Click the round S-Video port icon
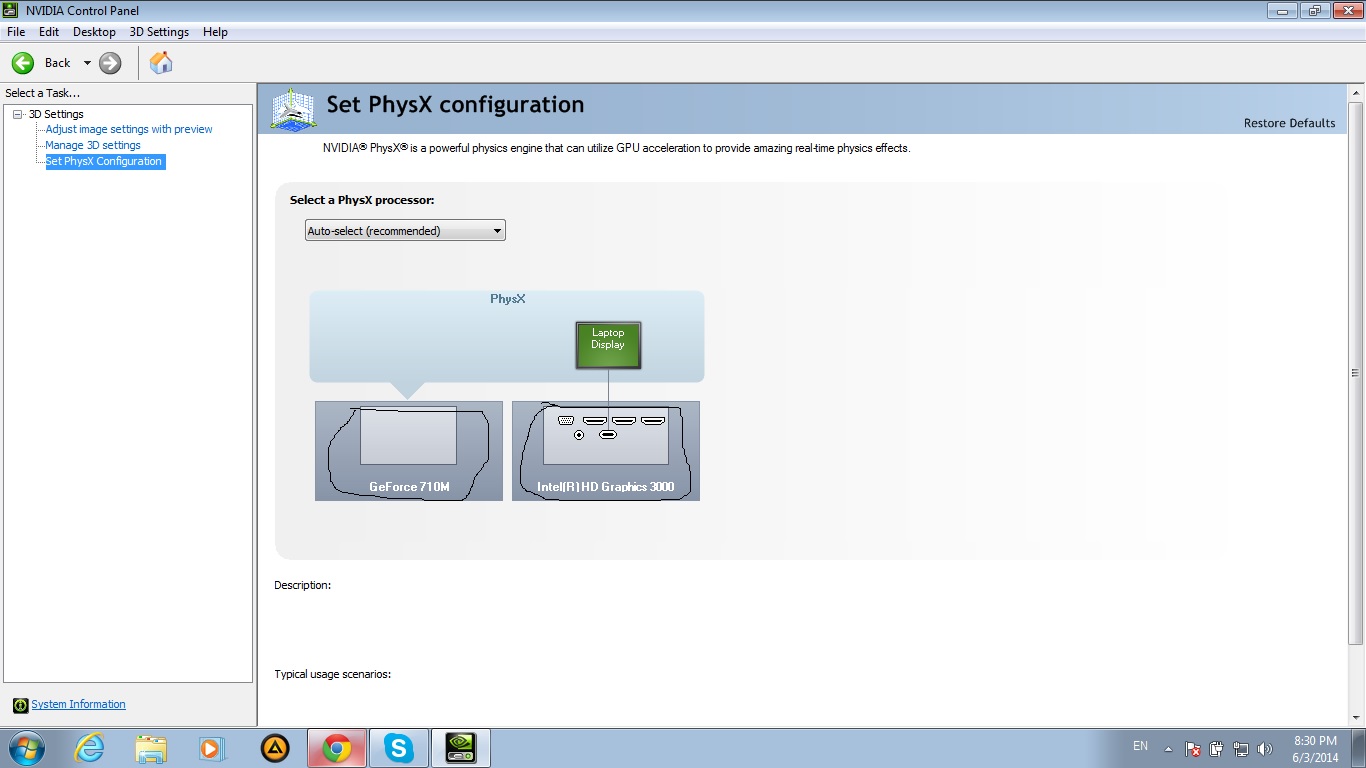 [x=579, y=435]
